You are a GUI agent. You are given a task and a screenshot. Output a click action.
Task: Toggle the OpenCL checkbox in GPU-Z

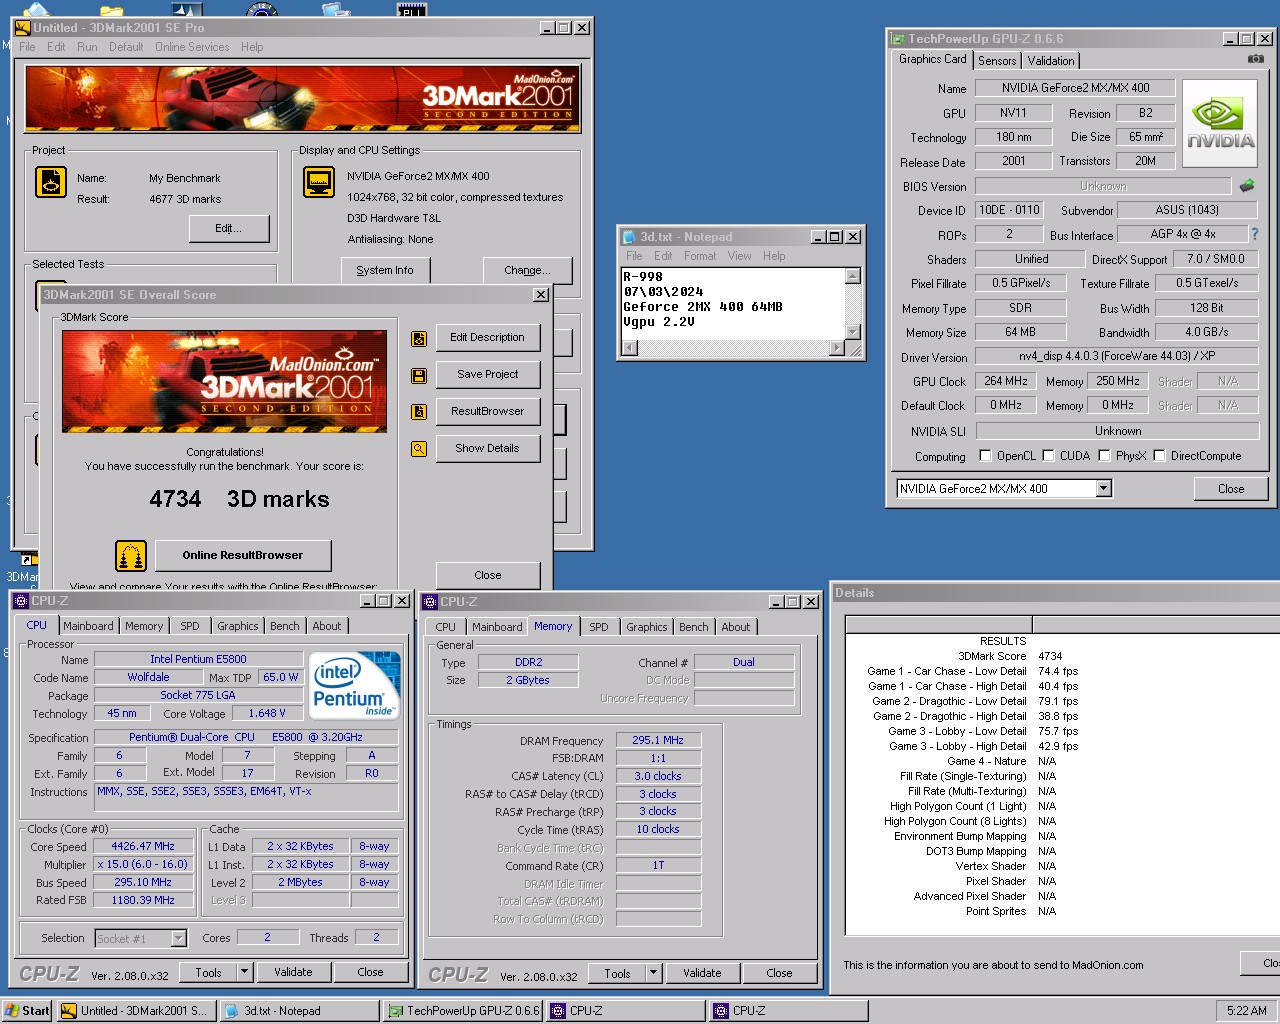[x=985, y=456]
